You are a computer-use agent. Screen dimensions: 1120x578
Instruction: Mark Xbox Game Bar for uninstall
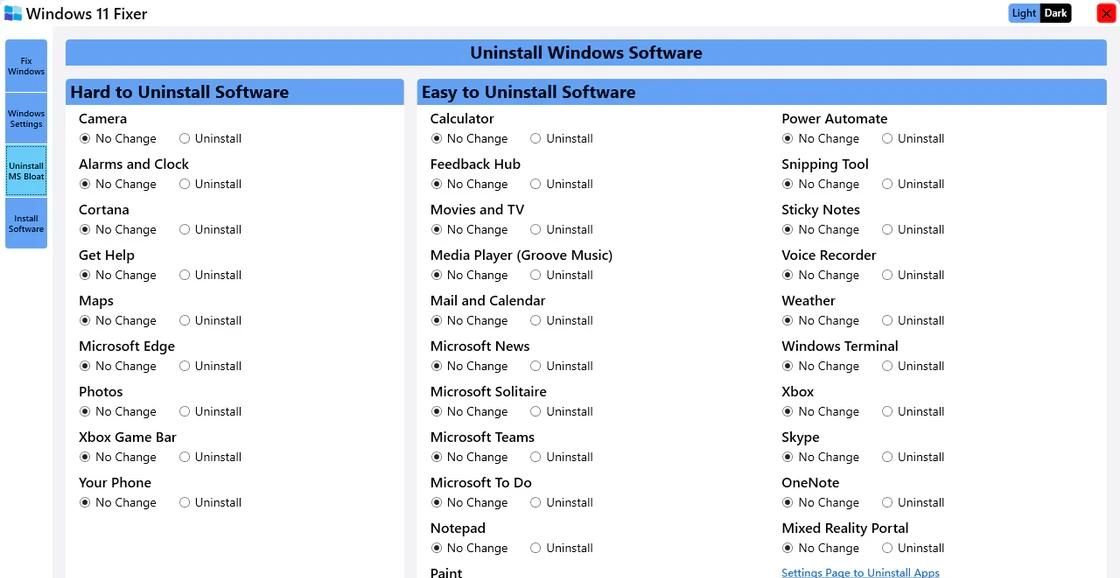pos(182,455)
